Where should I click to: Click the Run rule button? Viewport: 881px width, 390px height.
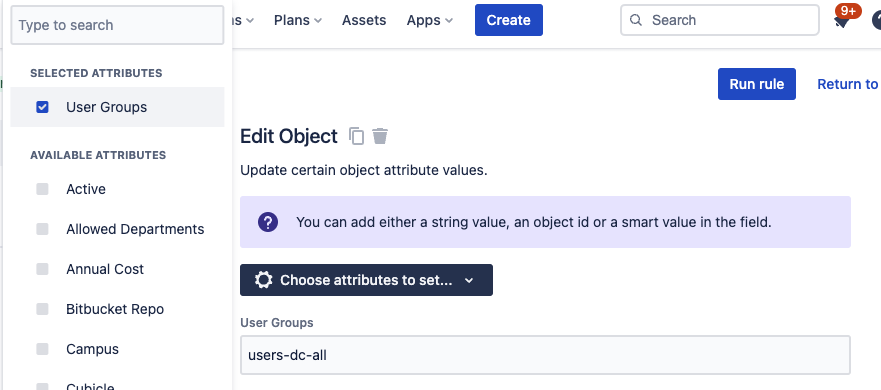[756, 84]
